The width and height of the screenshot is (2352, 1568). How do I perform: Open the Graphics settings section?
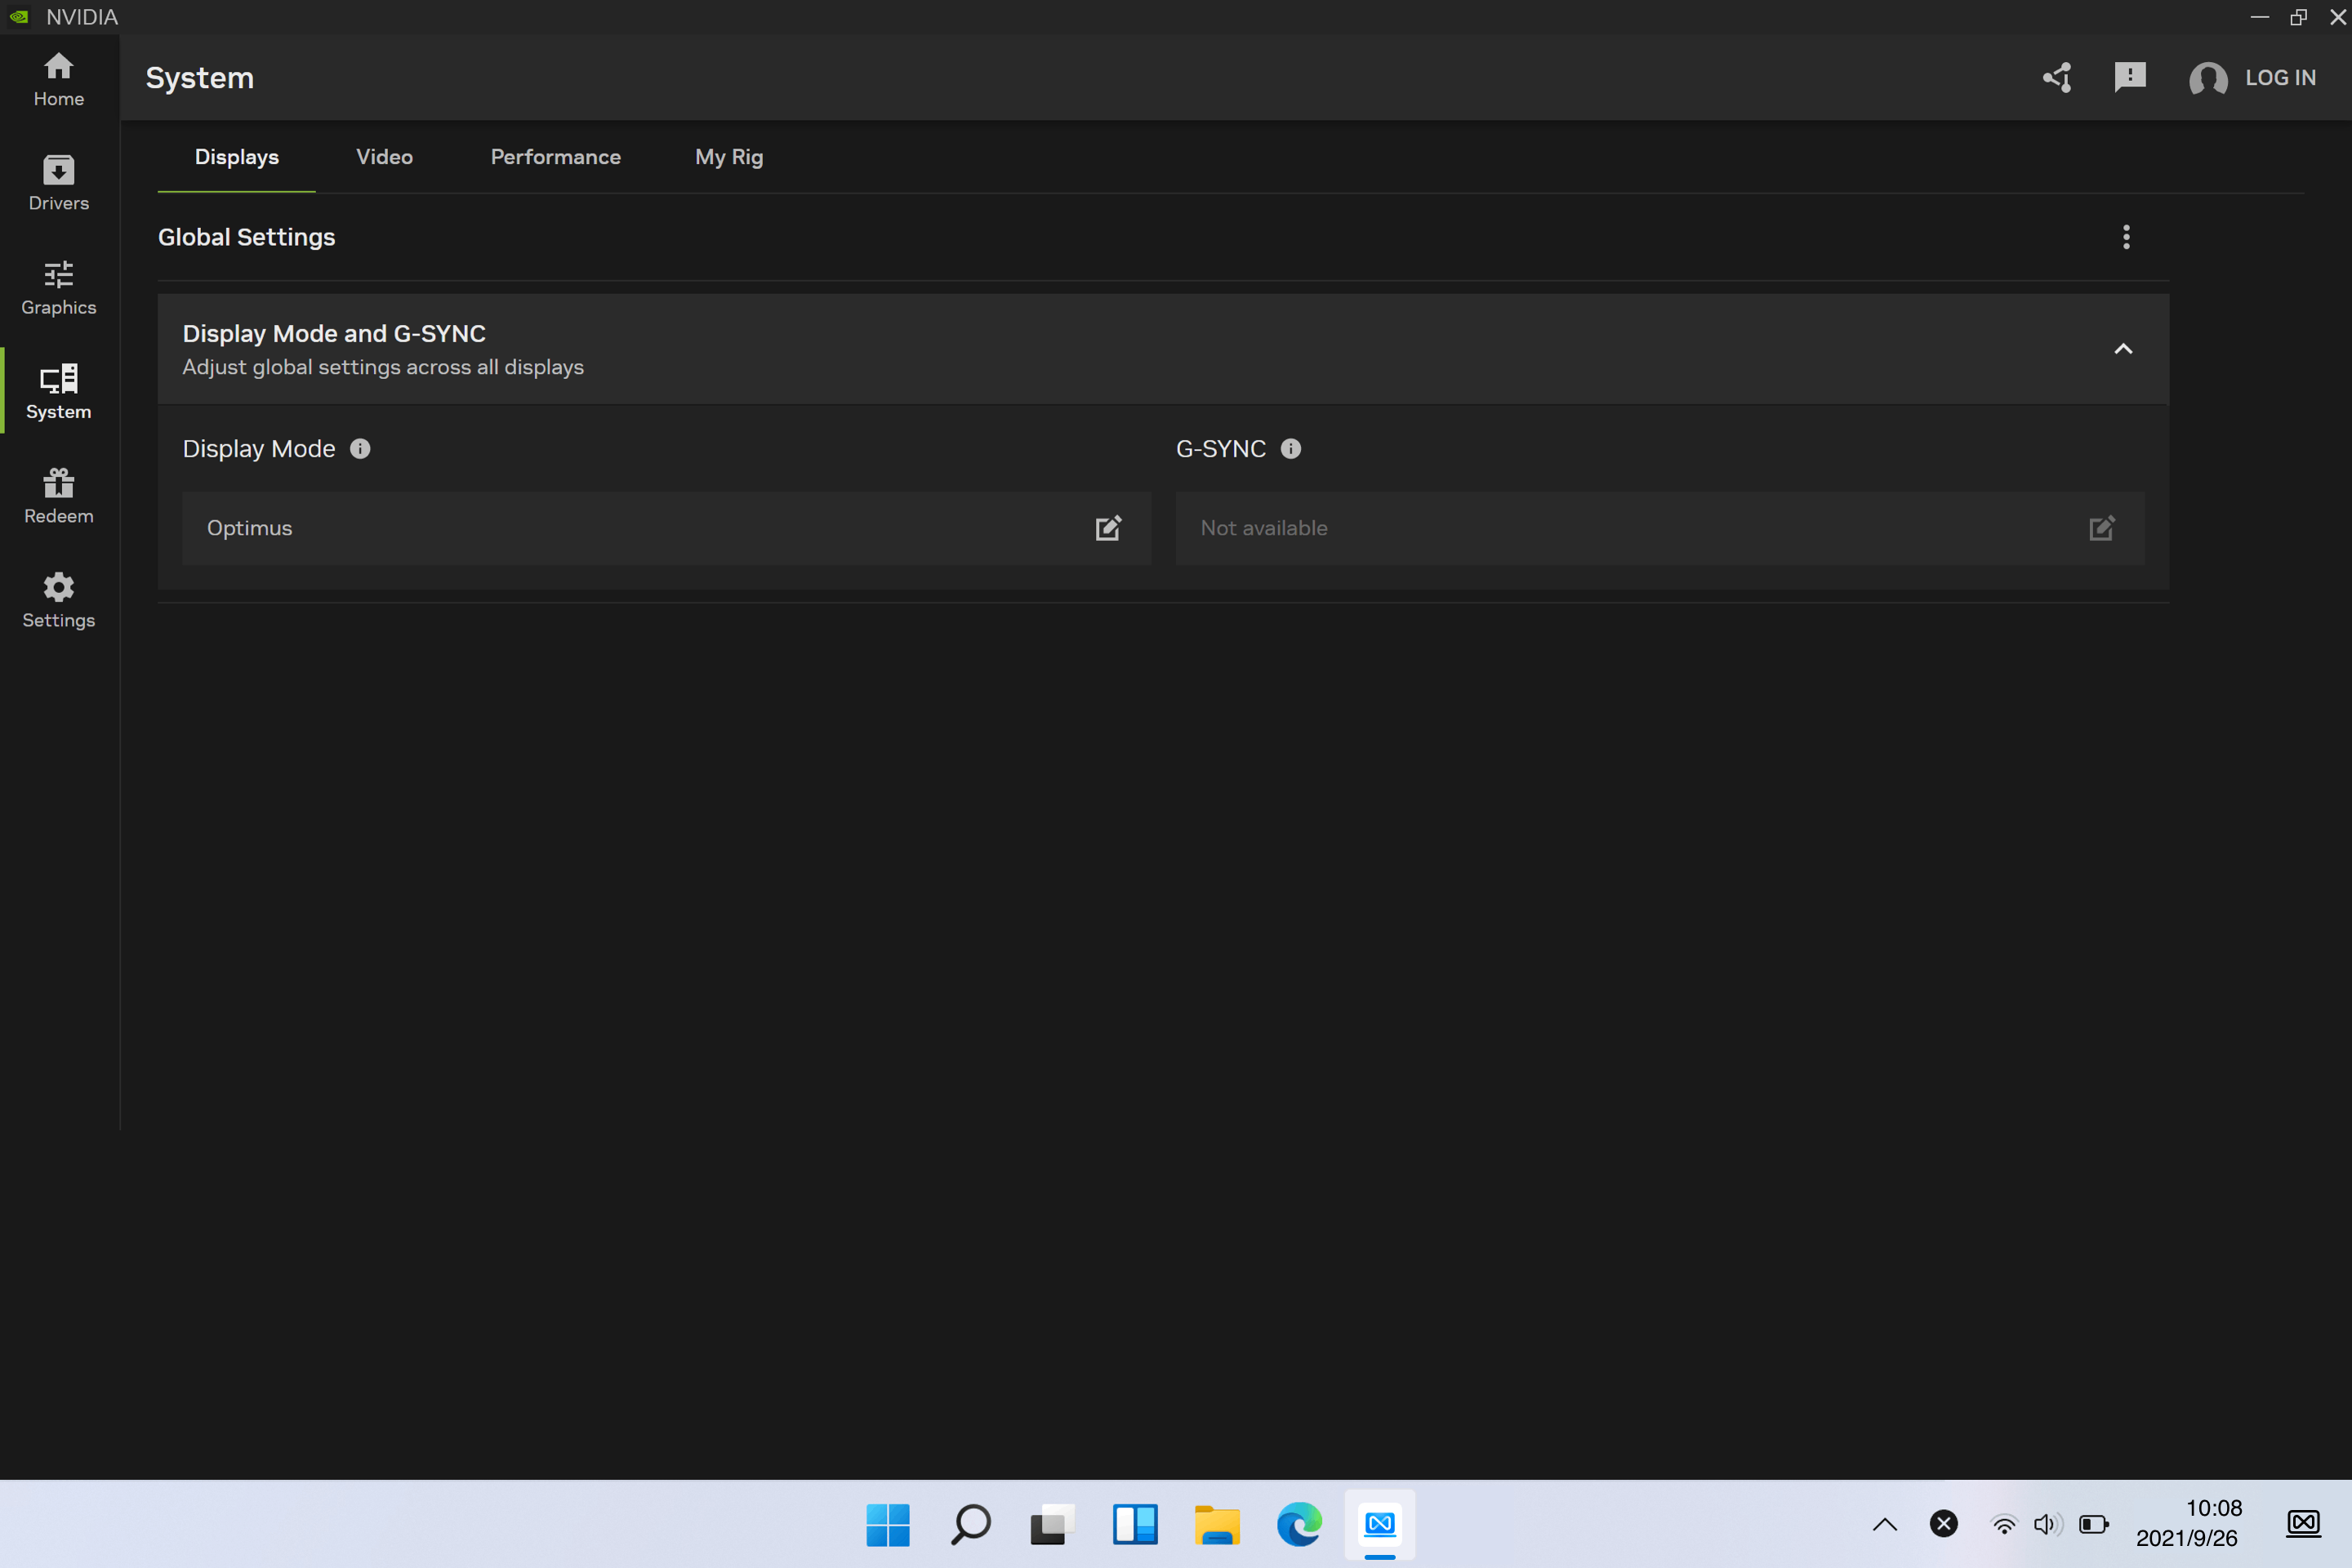[59, 288]
